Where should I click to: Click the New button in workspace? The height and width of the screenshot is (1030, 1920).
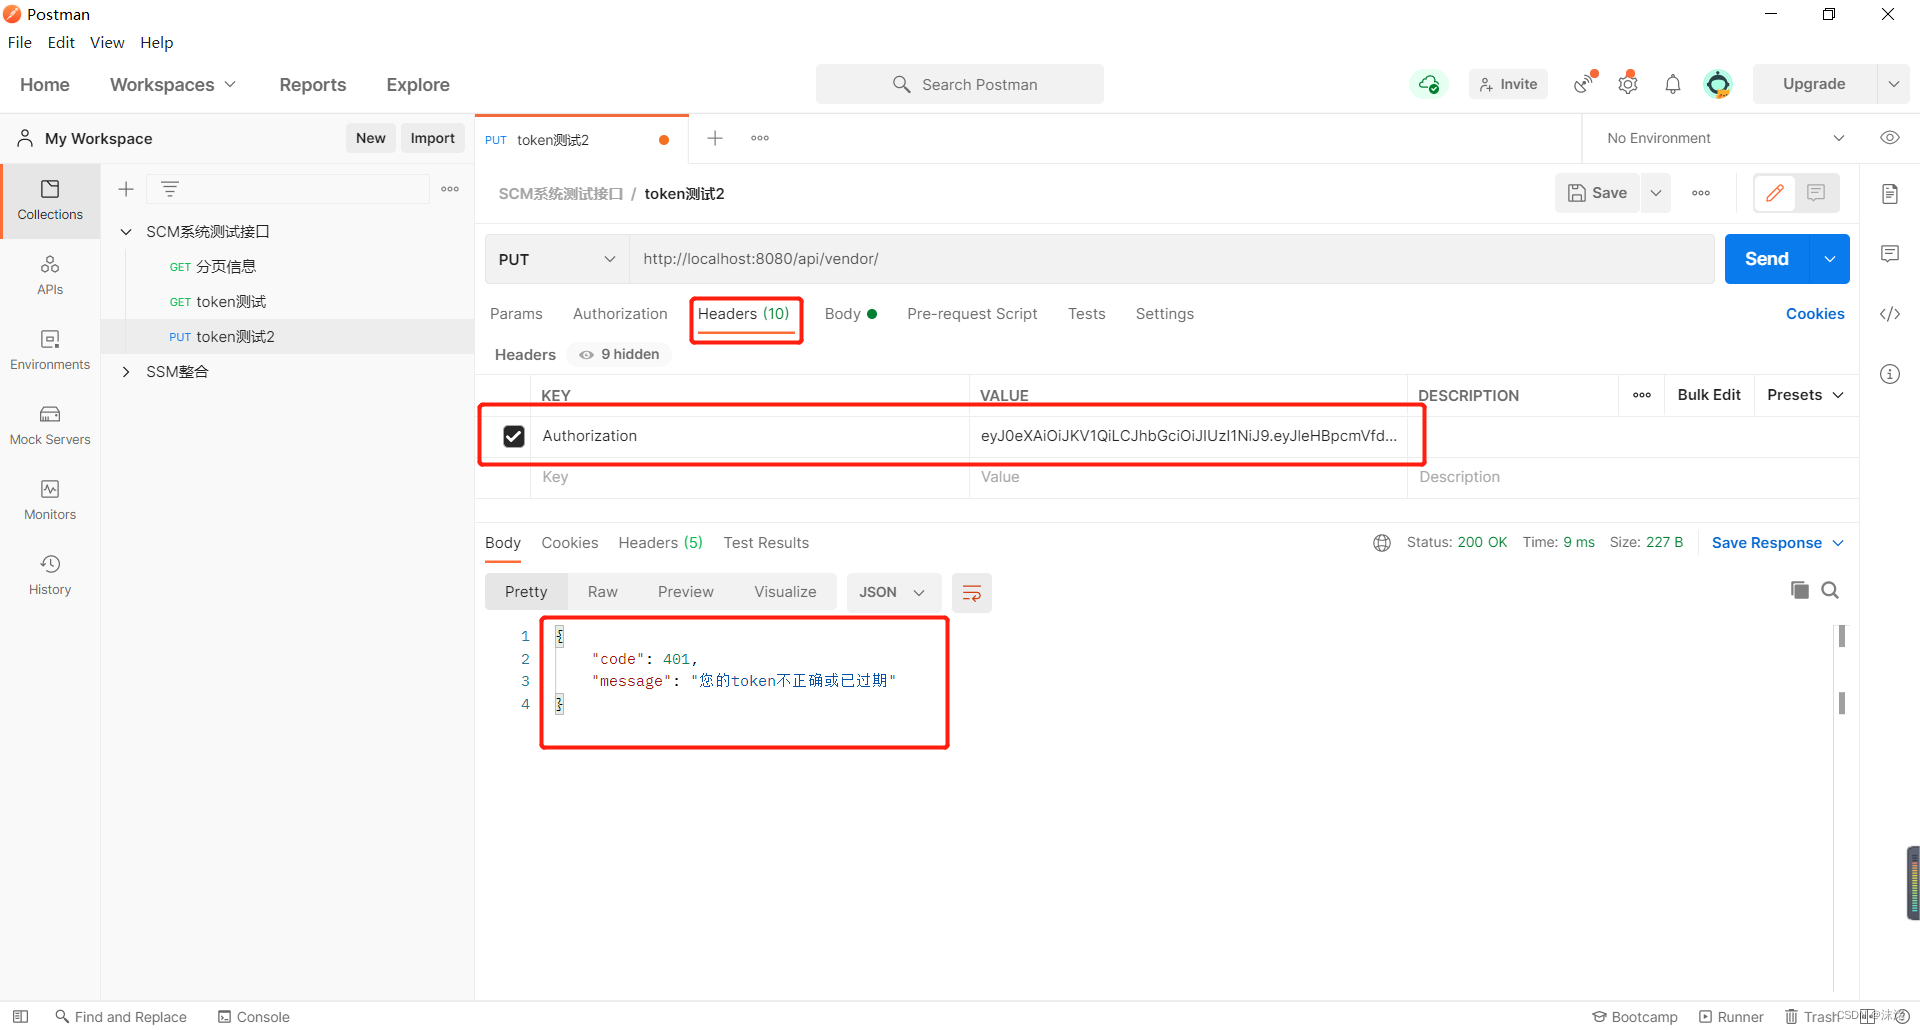(371, 138)
